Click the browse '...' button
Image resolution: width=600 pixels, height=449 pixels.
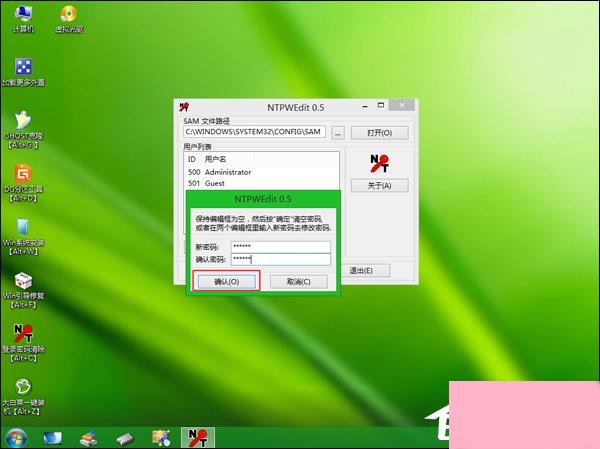338,133
